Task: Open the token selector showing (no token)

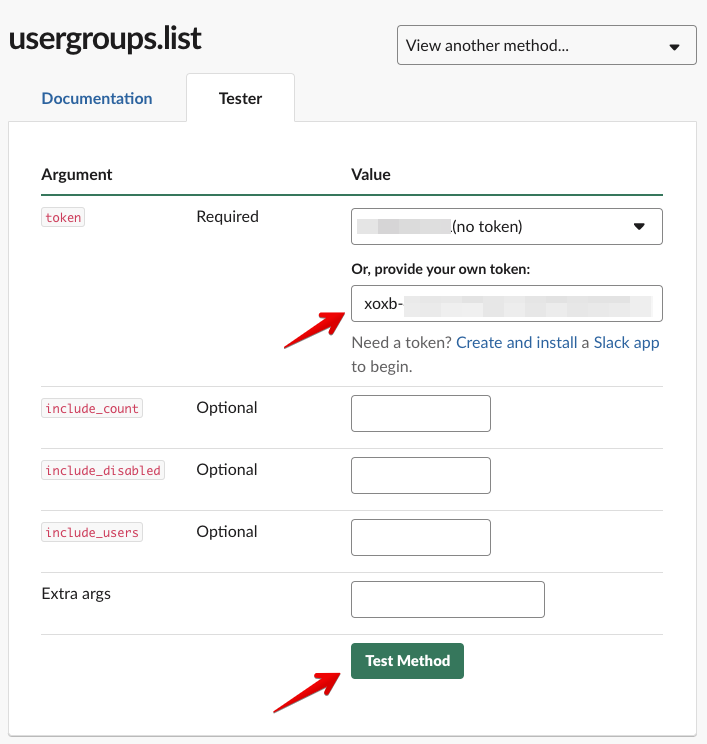Action: [507, 226]
